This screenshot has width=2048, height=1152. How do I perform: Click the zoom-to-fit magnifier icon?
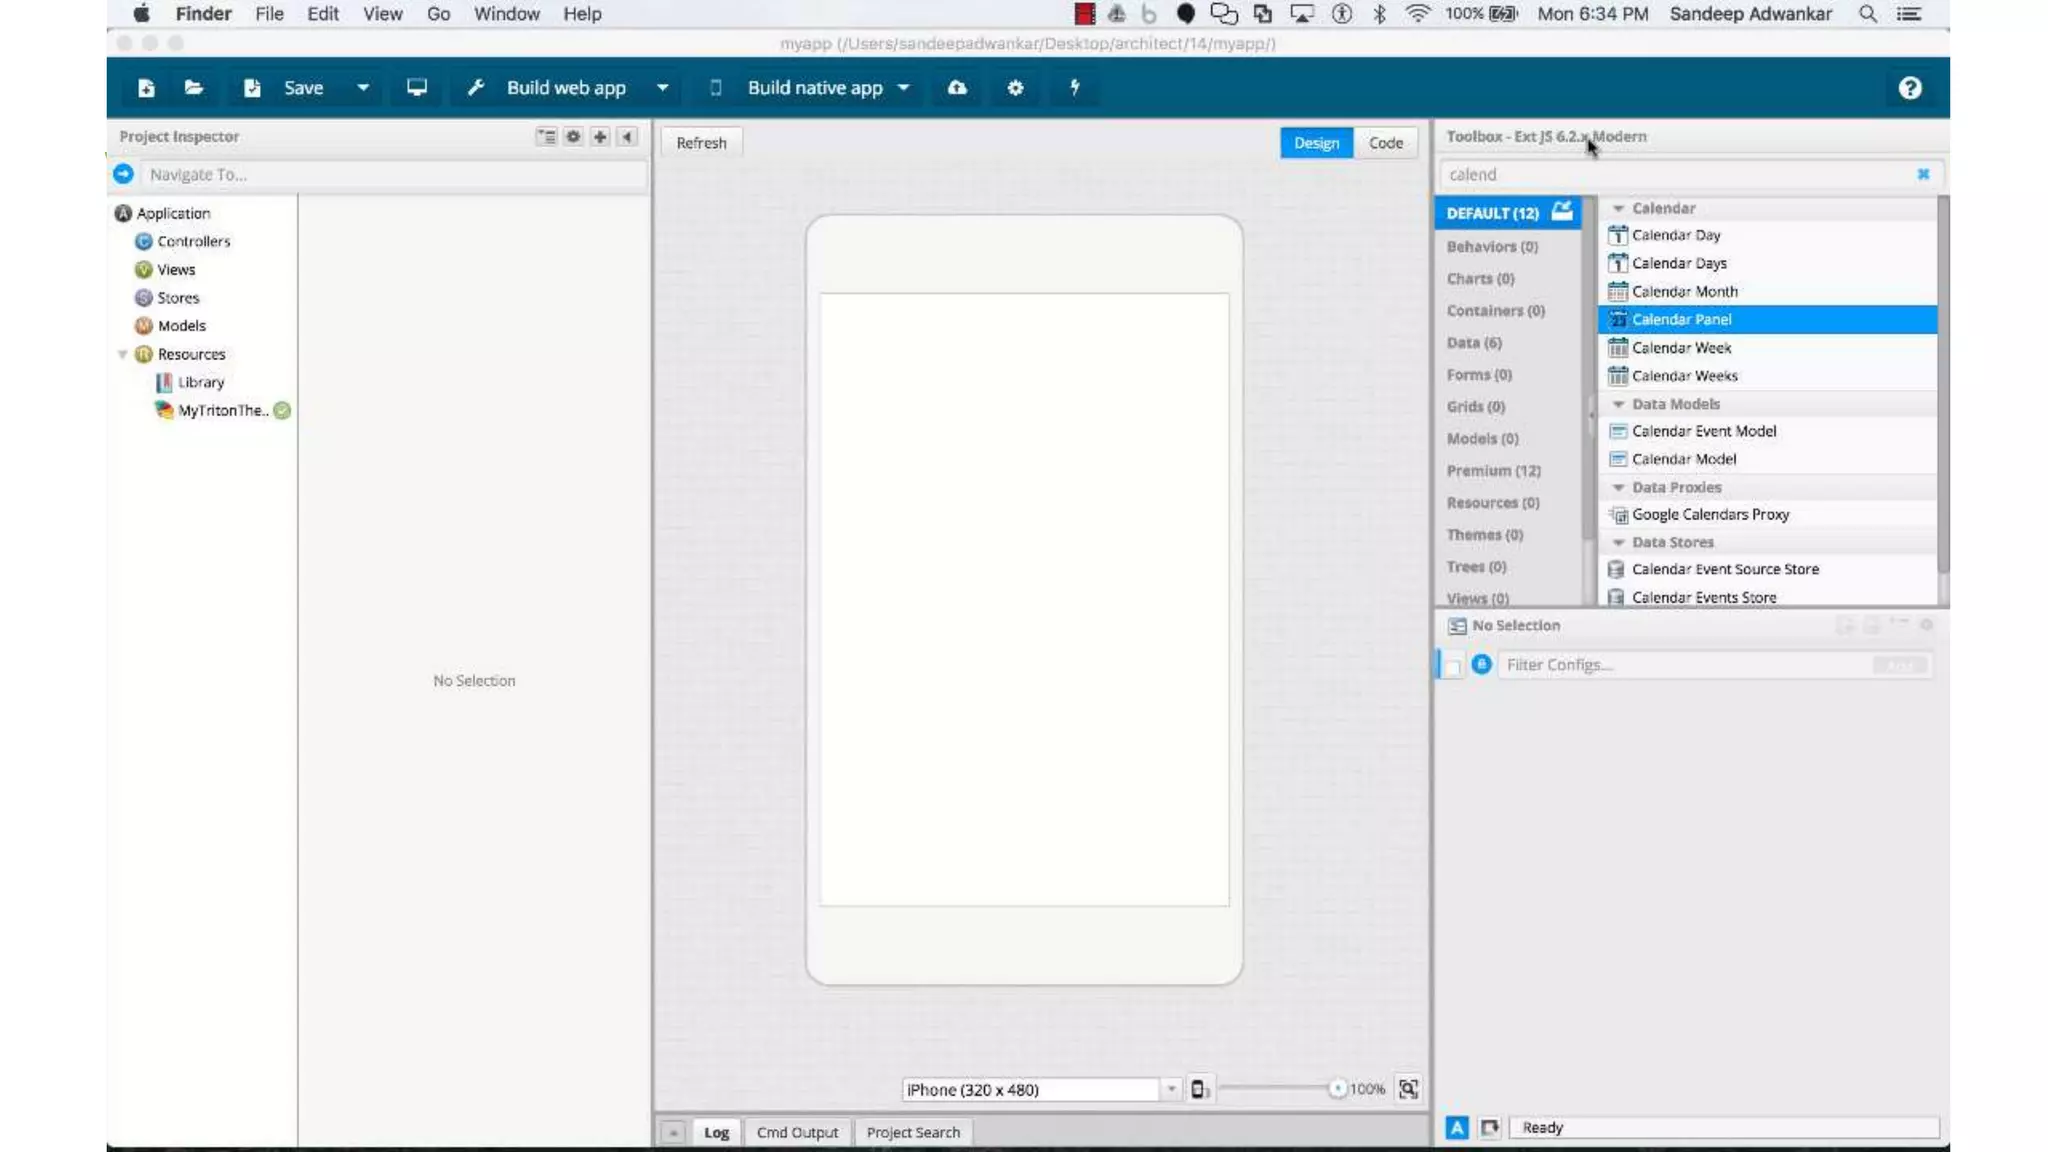point(1408,1089)
